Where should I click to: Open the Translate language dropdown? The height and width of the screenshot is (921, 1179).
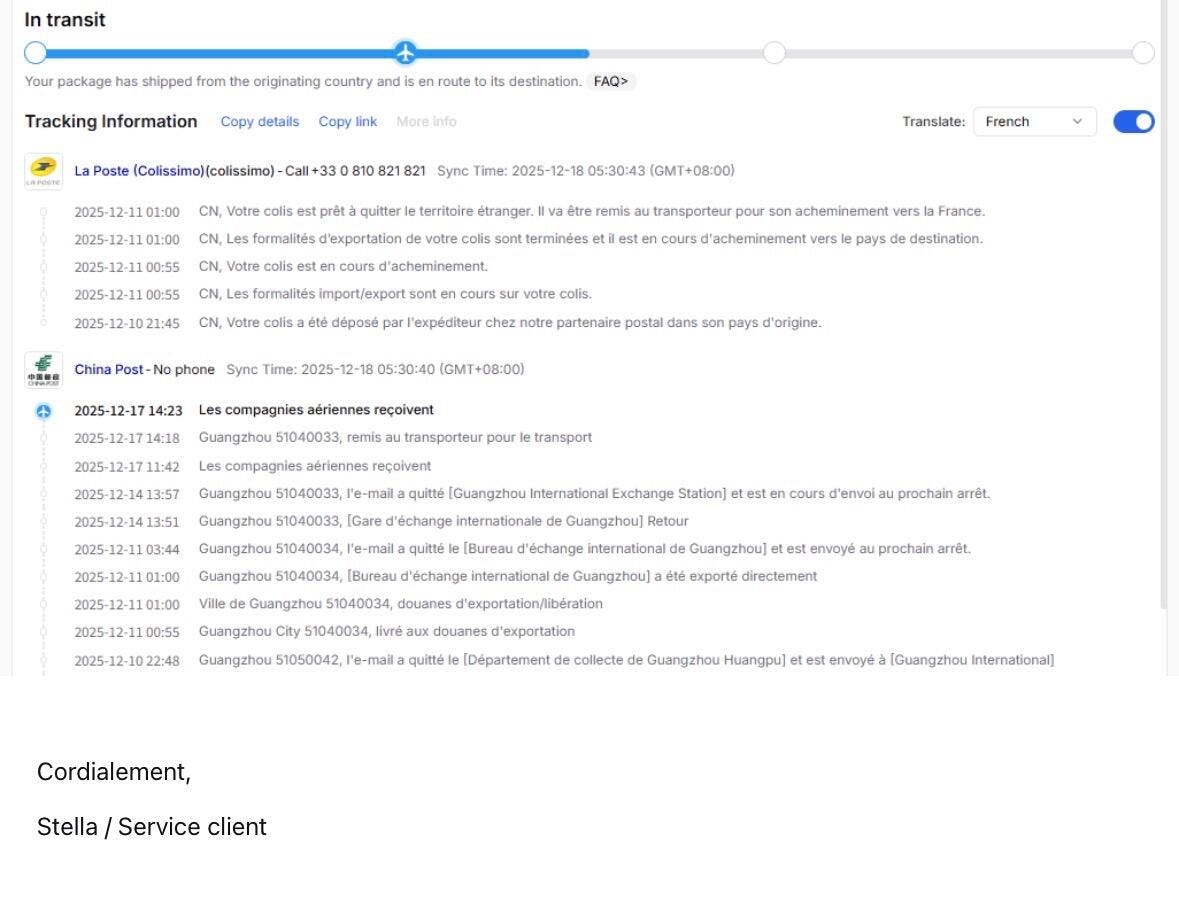click(1034, 121)
